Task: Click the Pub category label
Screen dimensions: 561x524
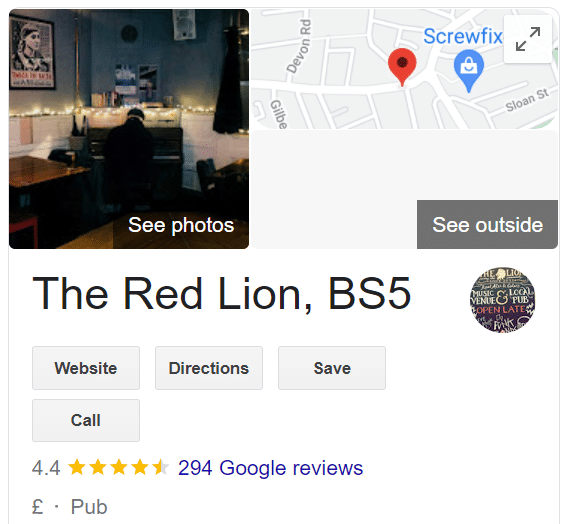Action: 89,507
